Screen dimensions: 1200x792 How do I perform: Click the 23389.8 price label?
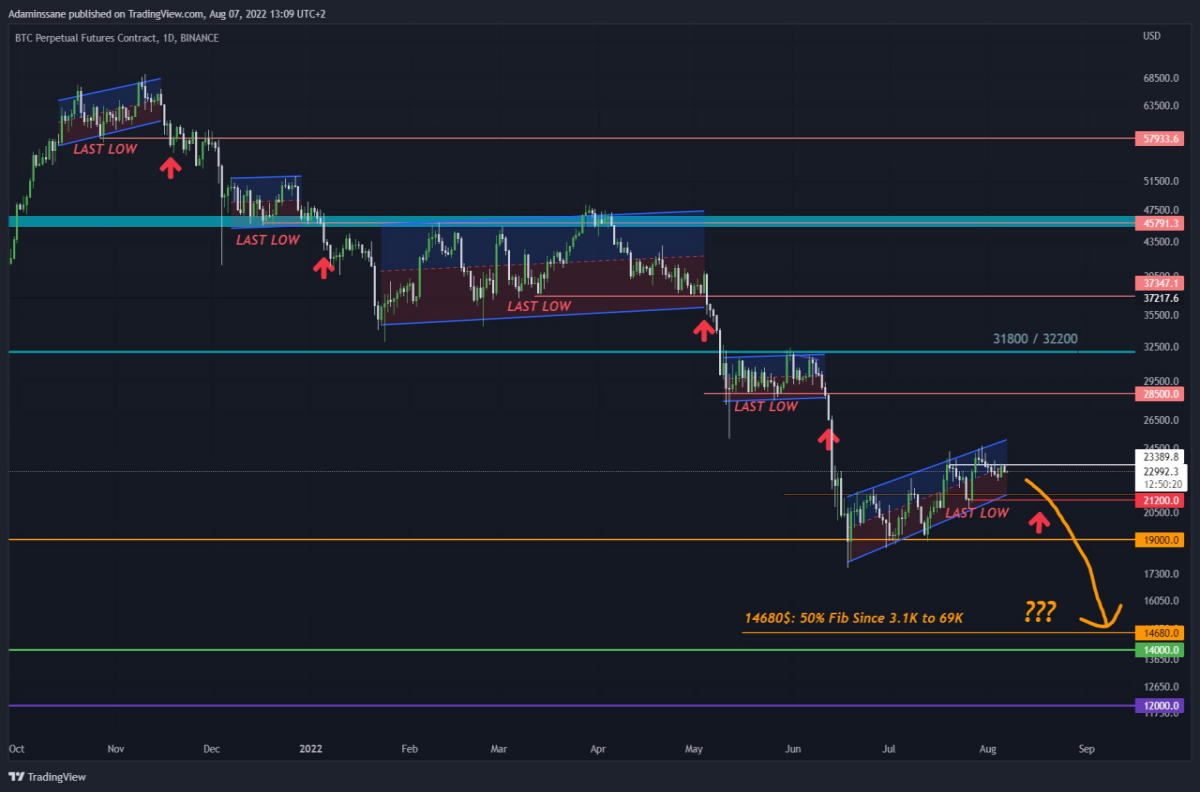1160,457
